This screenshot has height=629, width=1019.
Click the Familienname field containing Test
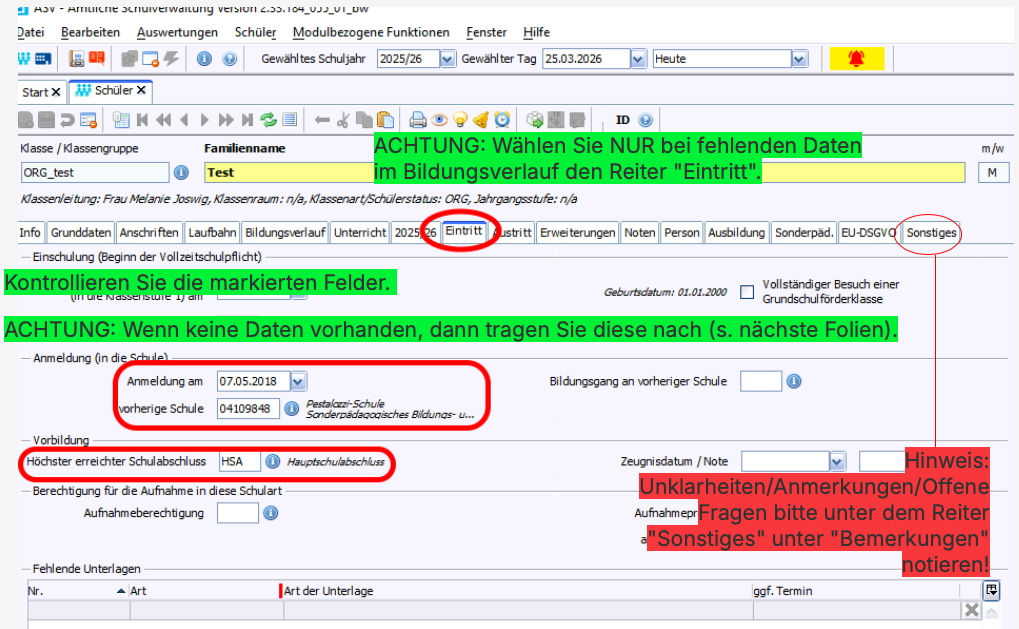584,172
